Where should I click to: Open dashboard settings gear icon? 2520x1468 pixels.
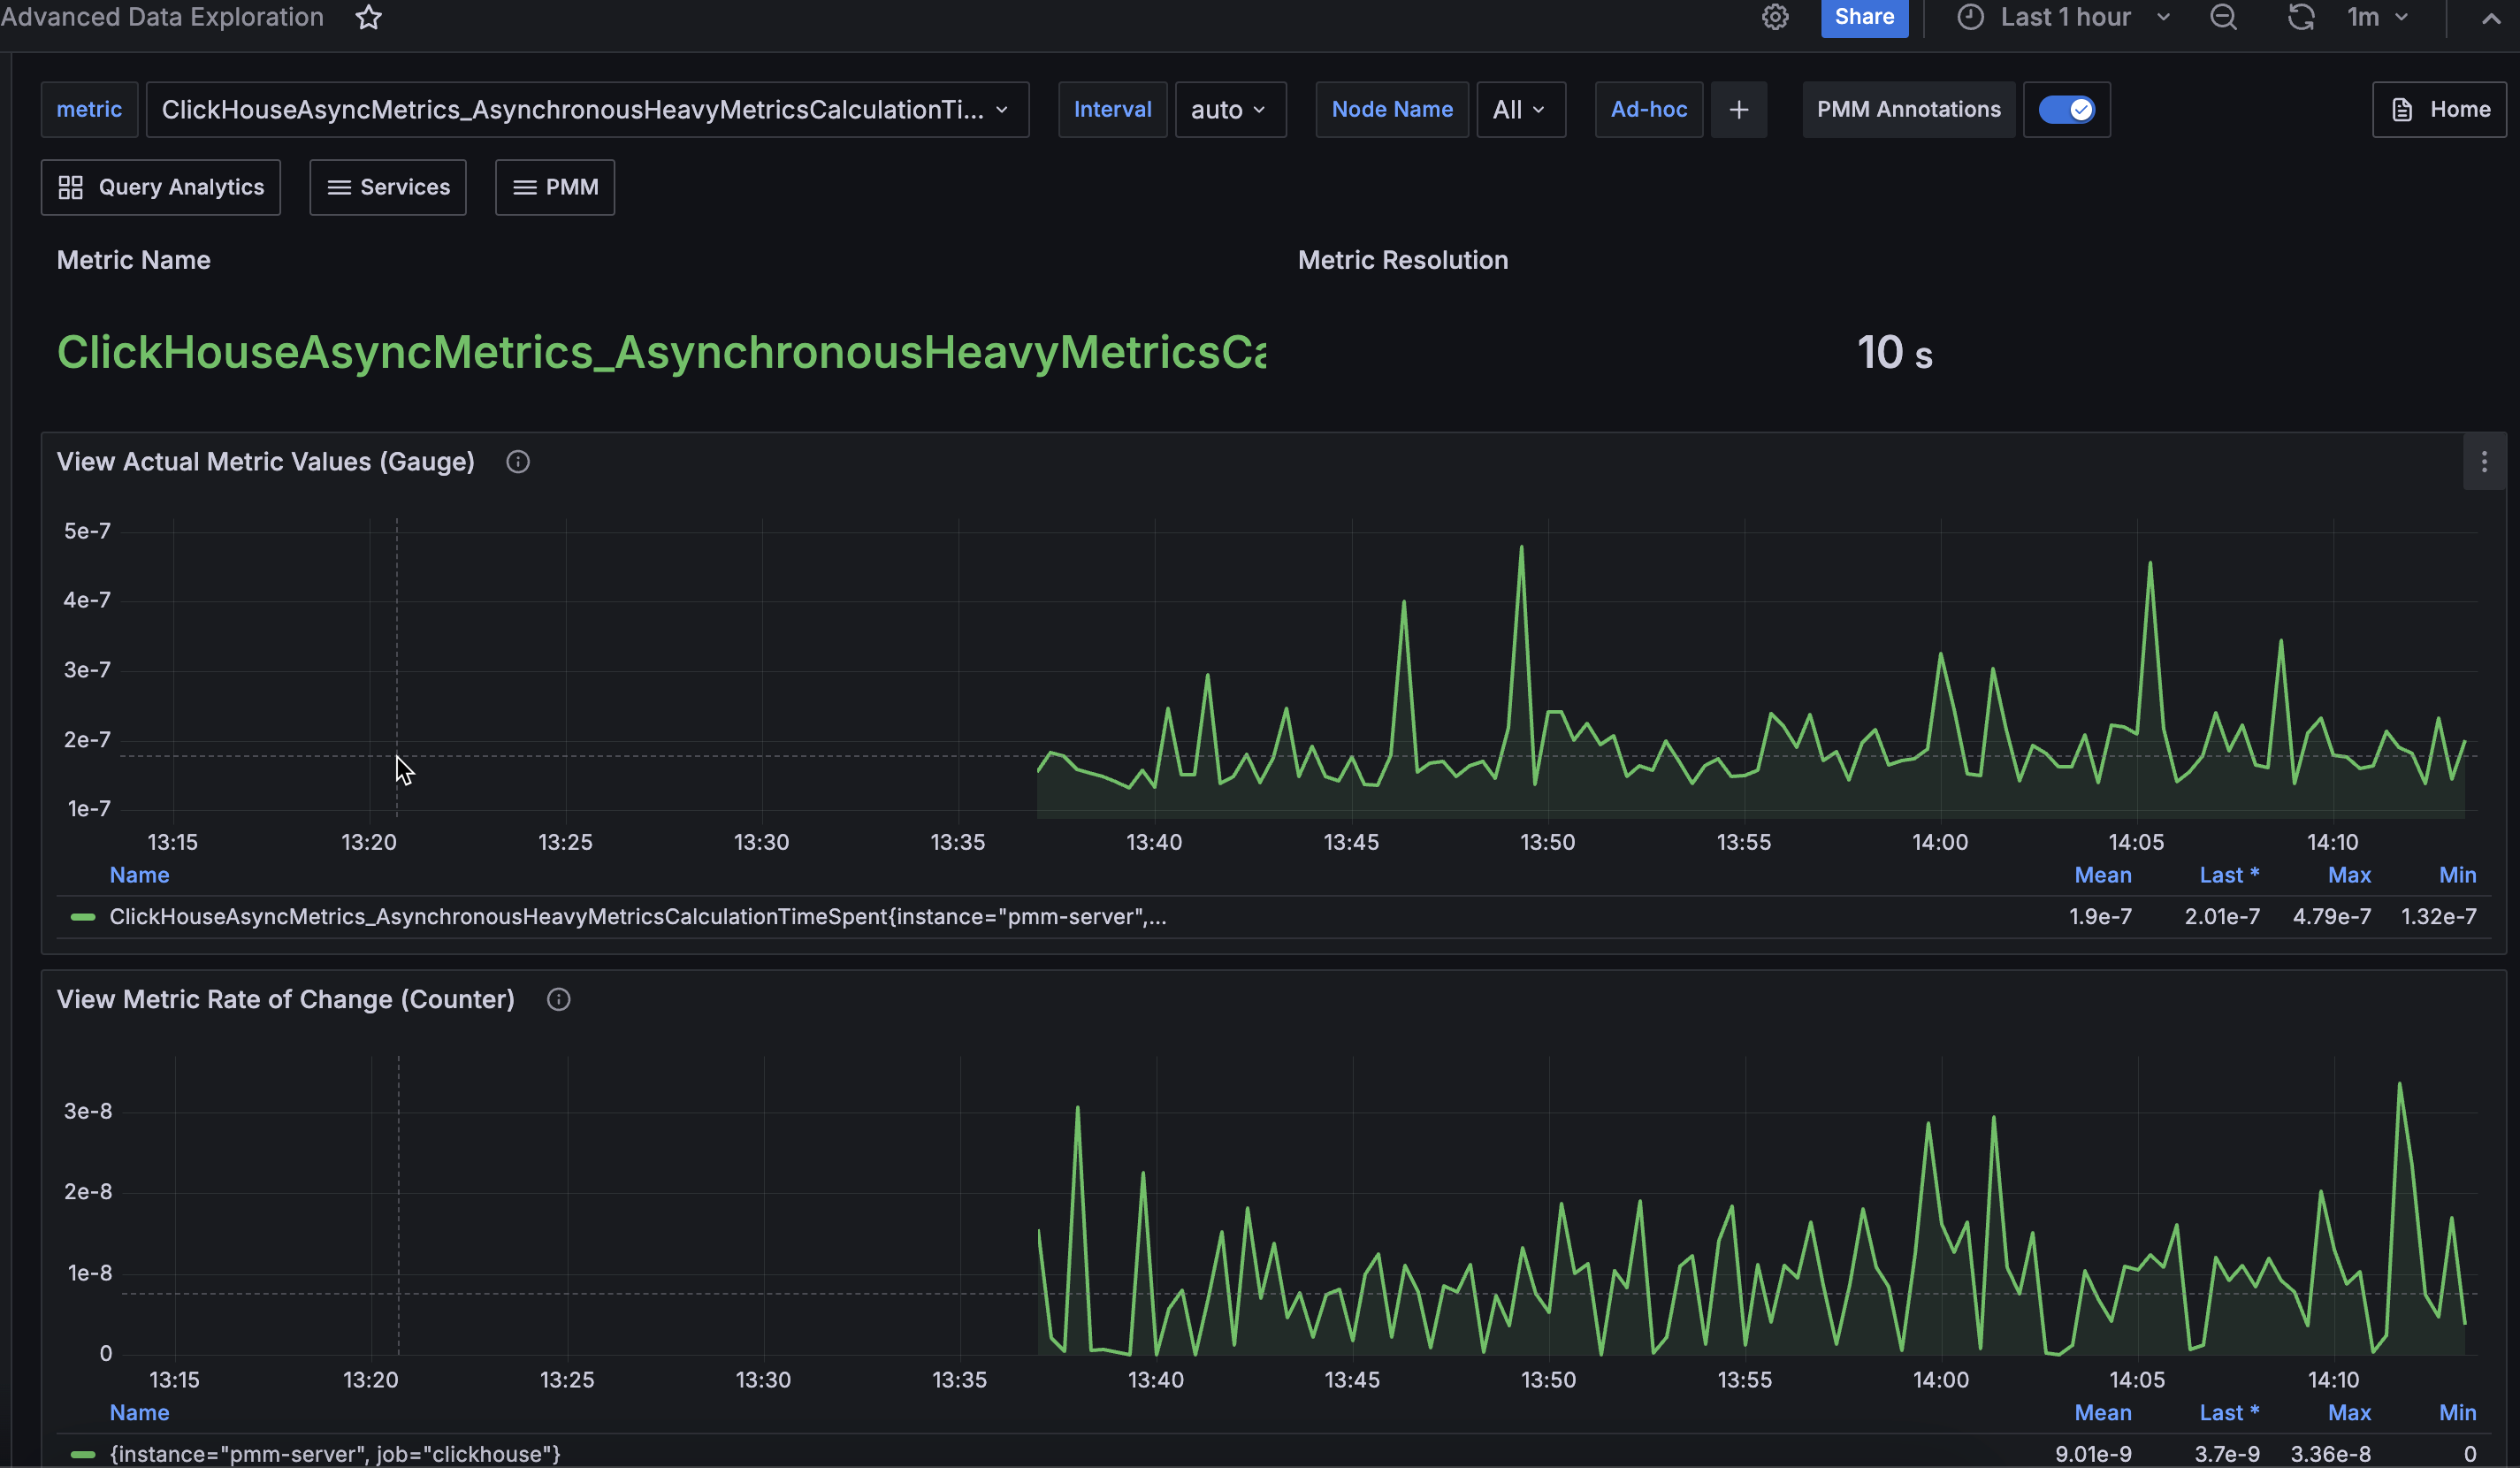point(1774,17)
